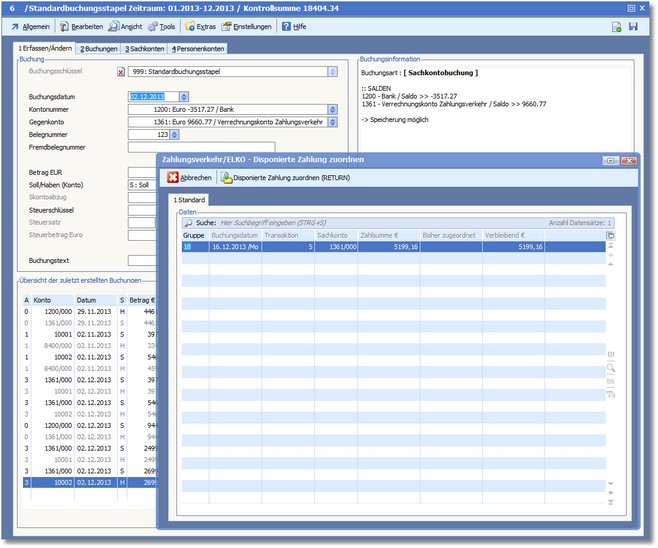Switch to the 4 Personenkonten tab
The height and width of the screenshot is (548, 658).
(x=197, y=48)
